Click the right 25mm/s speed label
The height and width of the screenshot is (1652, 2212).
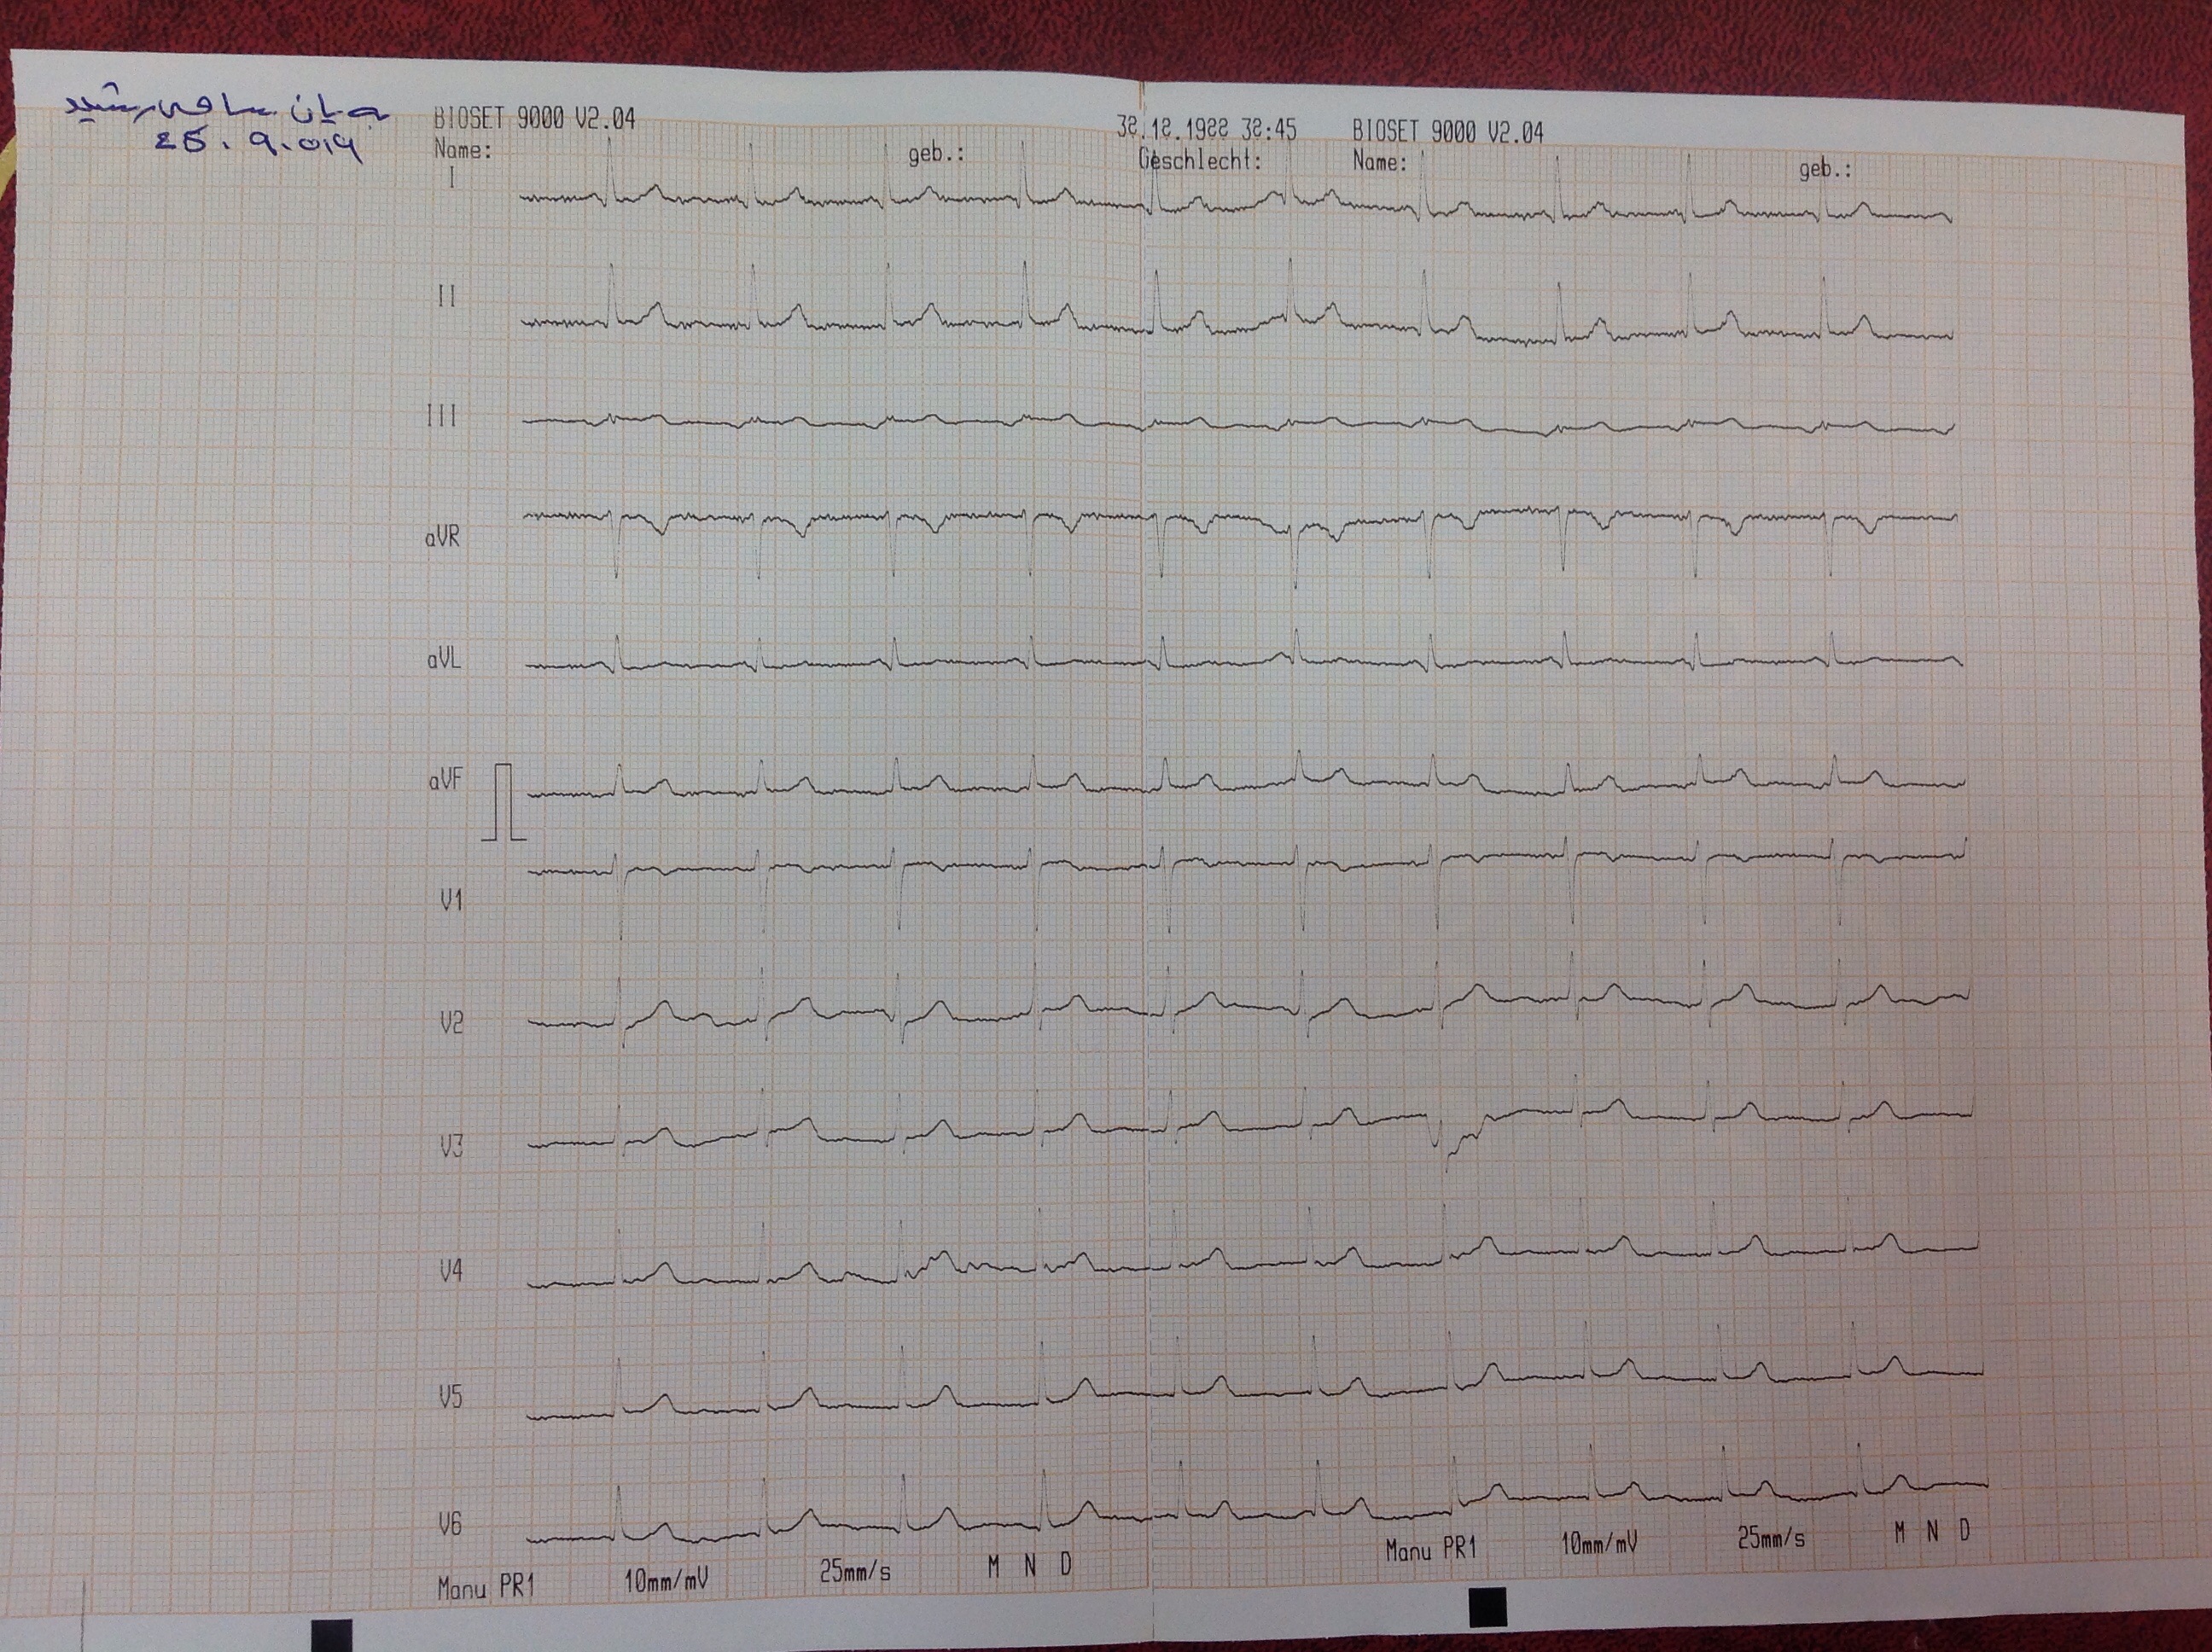coord(1771,1538)
